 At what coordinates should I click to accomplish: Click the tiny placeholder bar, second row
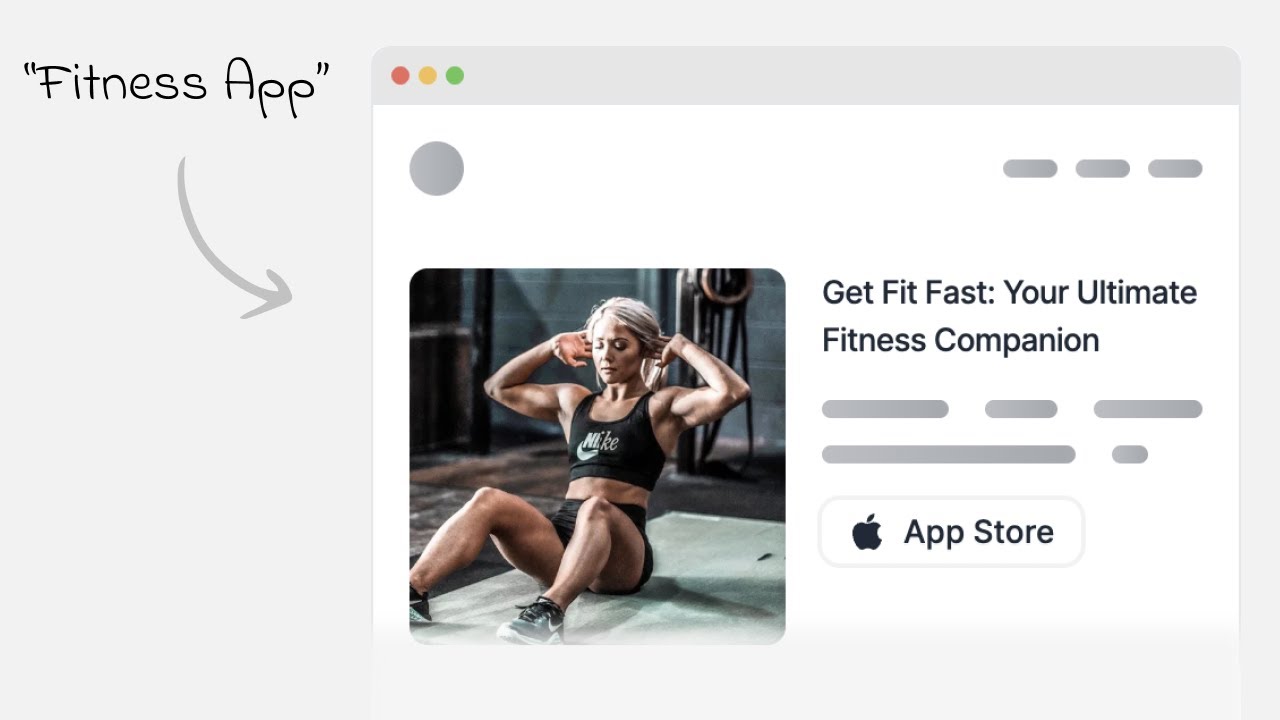point(1130,455)
